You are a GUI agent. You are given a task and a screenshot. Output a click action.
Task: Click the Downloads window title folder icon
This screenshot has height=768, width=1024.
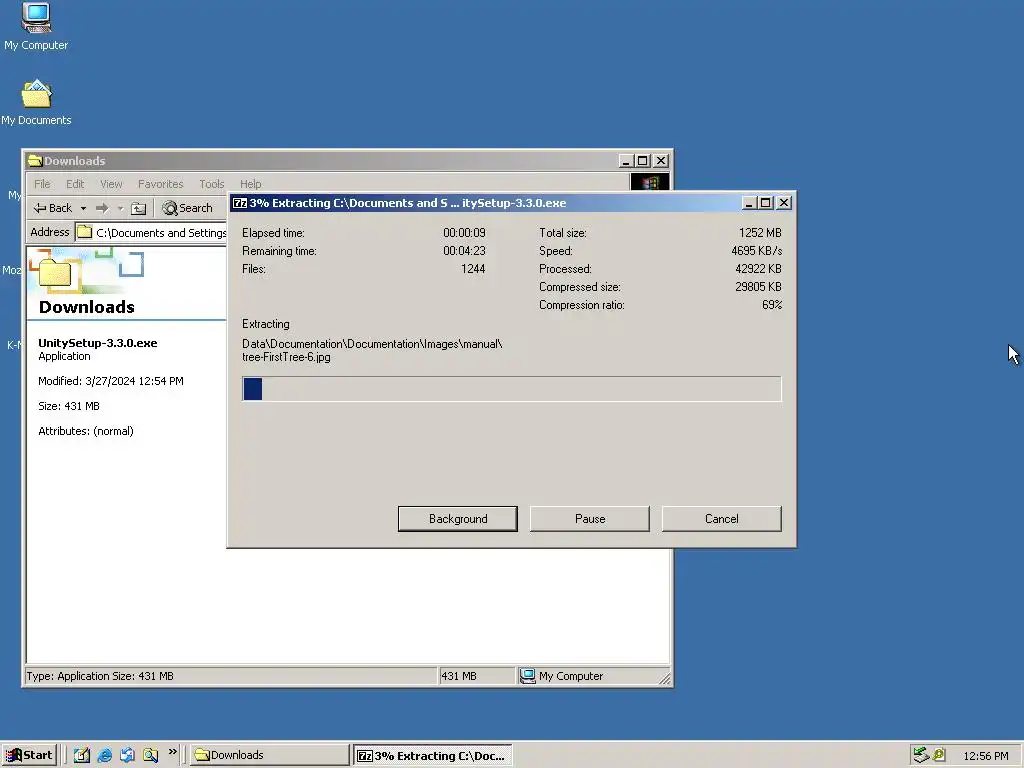tap(35, 161)
